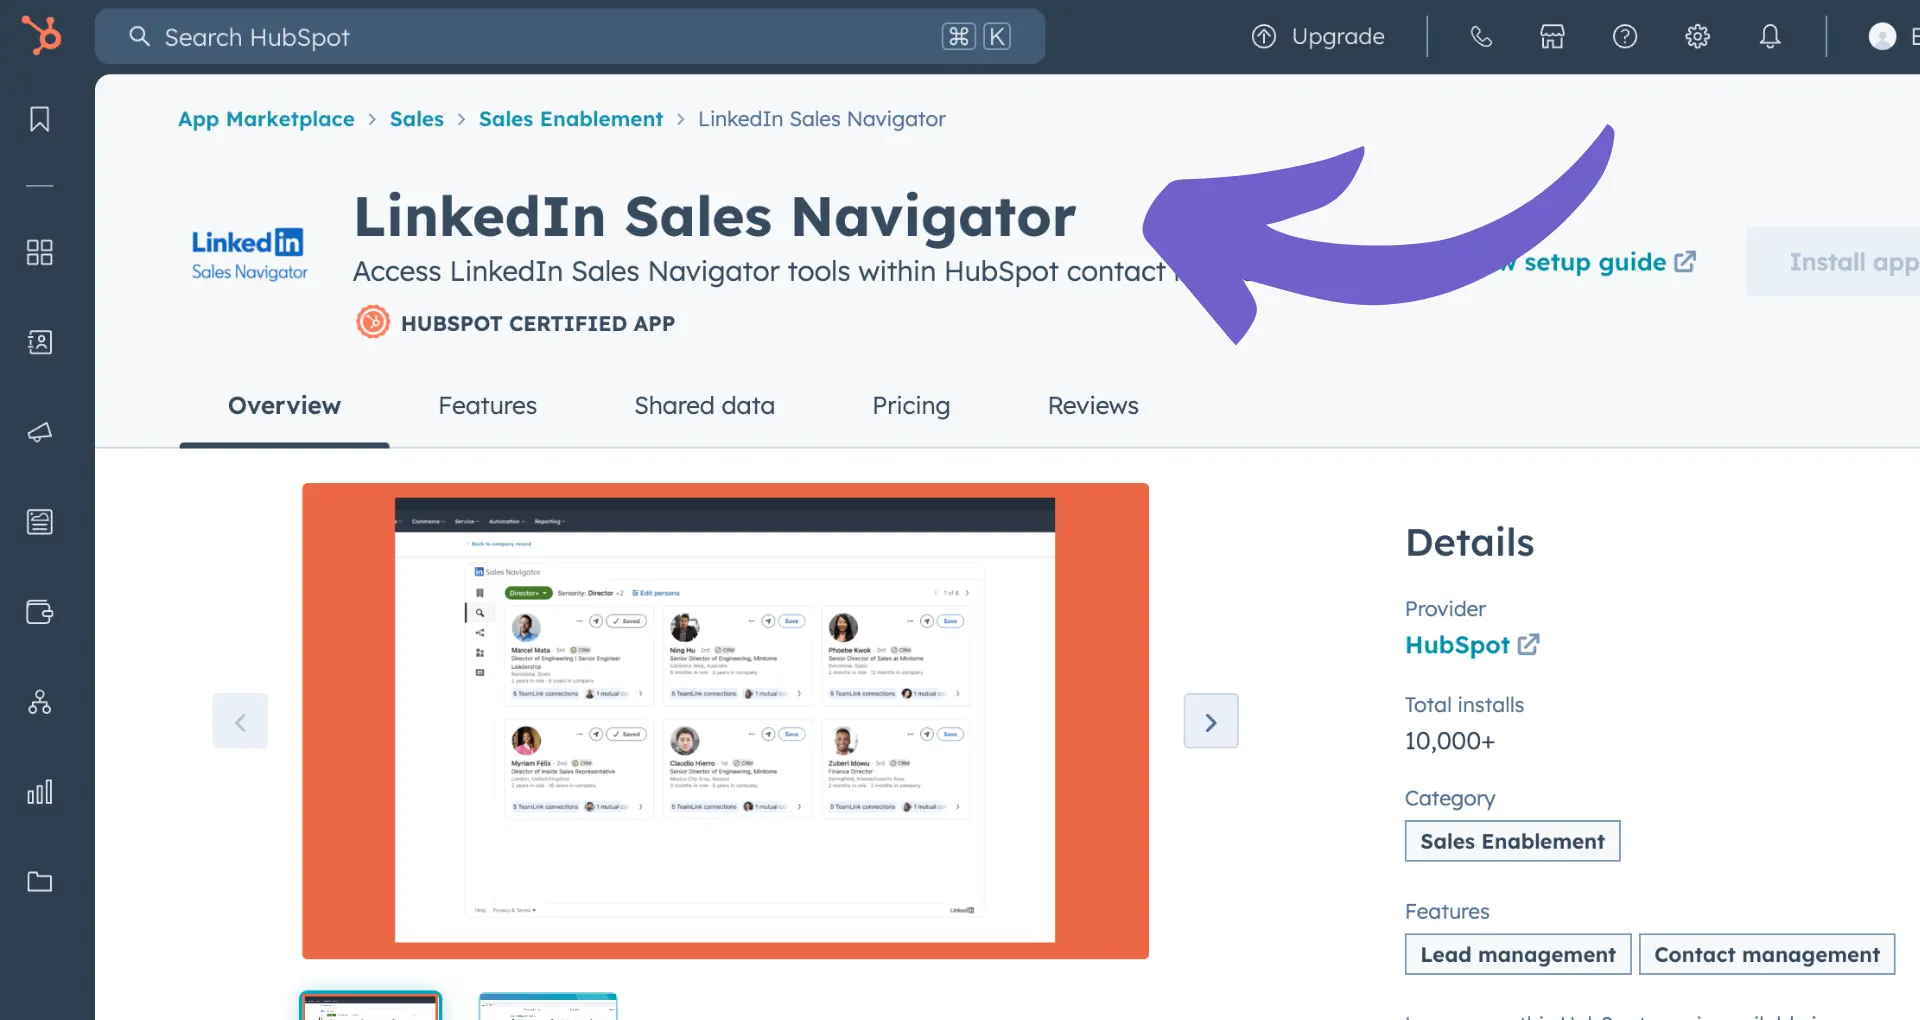Switch to the Shared data tab
Viewport: 1920px width, 1020px height.
(x=704, y=406)
